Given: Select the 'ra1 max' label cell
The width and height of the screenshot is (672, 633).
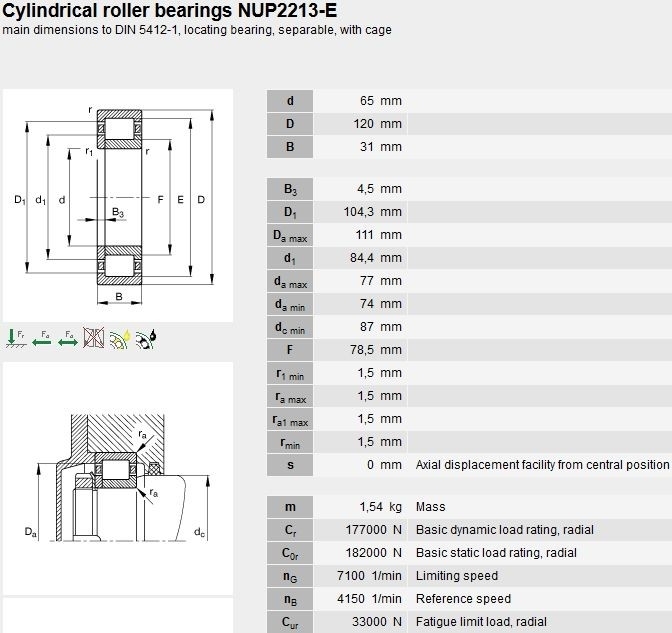Looking at the screenshot, I should click(x=290, y=419).
